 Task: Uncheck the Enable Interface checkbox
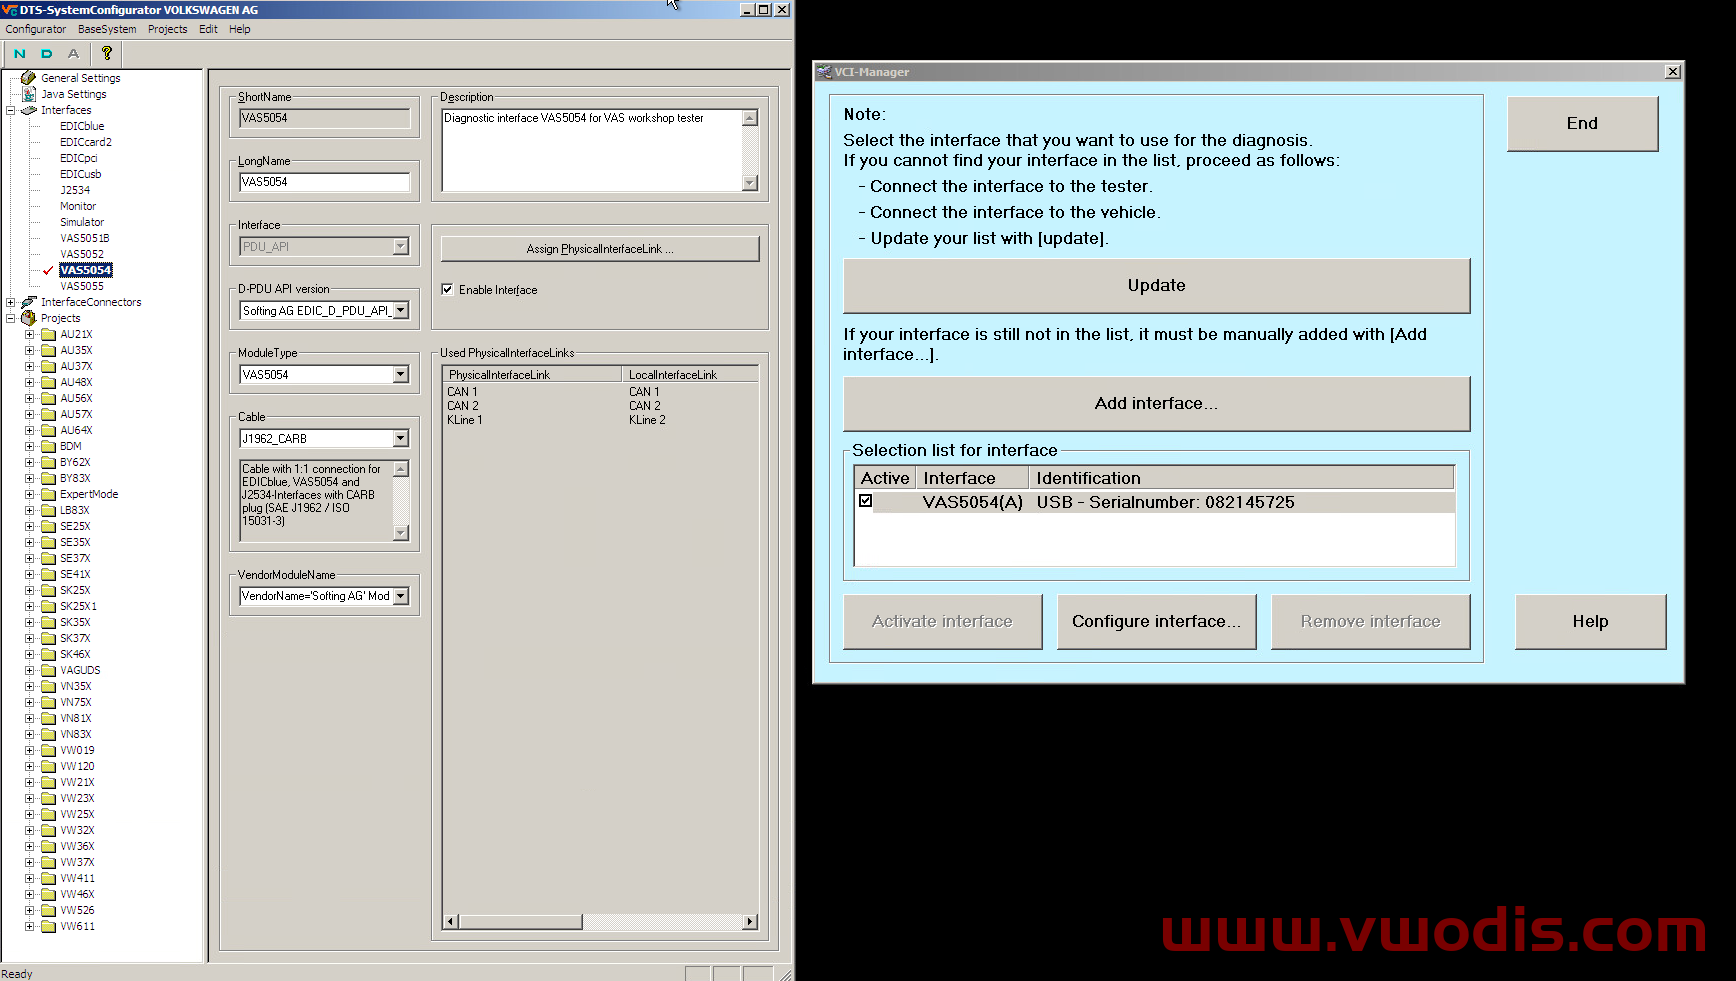coord(448,289)
